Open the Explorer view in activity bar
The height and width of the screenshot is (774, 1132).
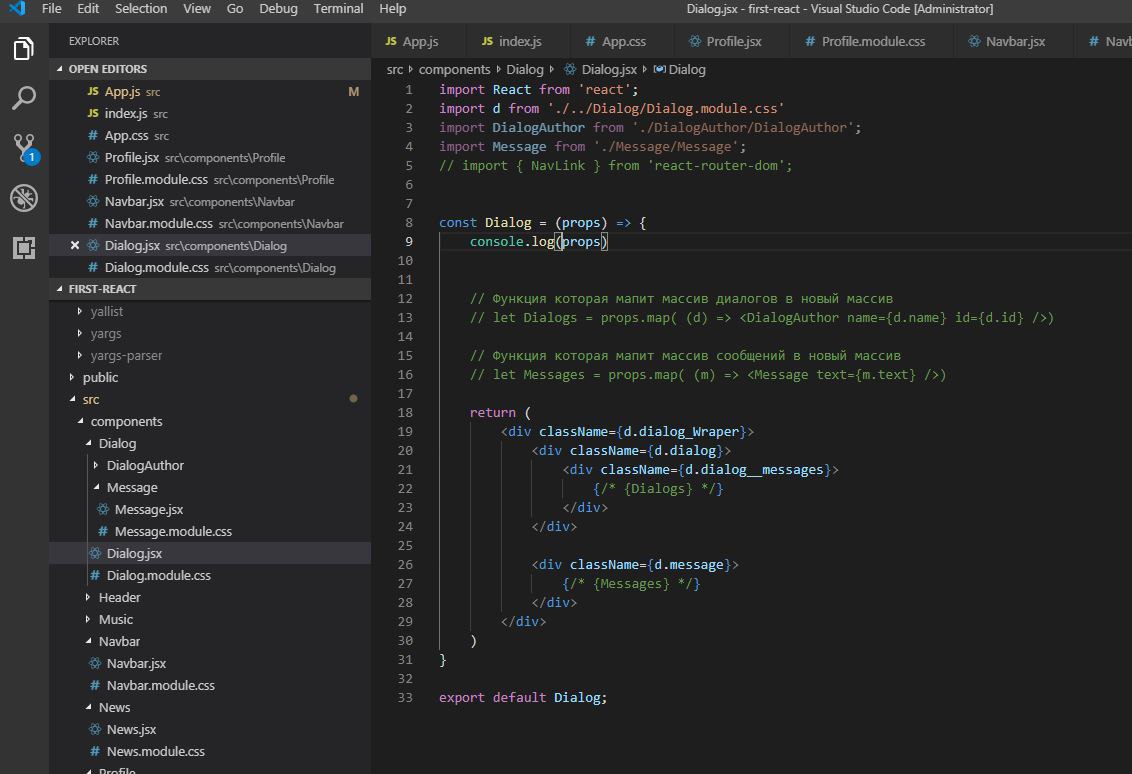pyautogui.click(x=23, y=48)
